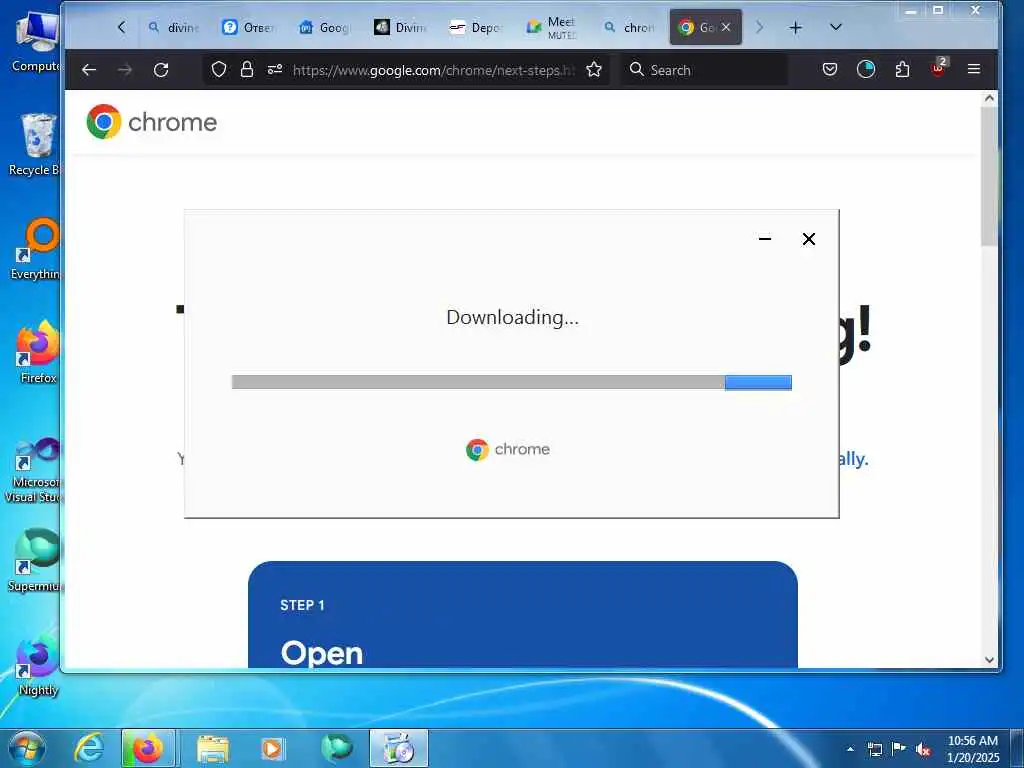The image size is (1024, 768).
Task: Click chrome logo in installer dialog
Action: (508, 449)
